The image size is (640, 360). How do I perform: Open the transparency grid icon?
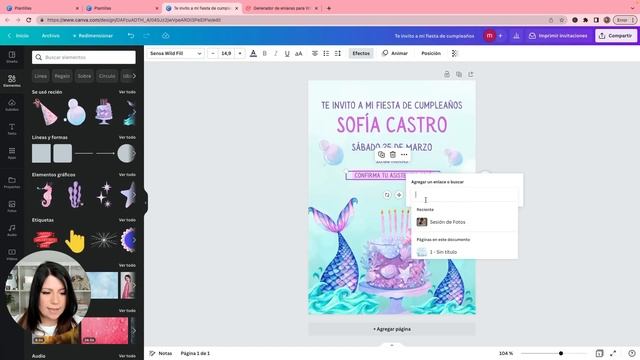(455, 53)
